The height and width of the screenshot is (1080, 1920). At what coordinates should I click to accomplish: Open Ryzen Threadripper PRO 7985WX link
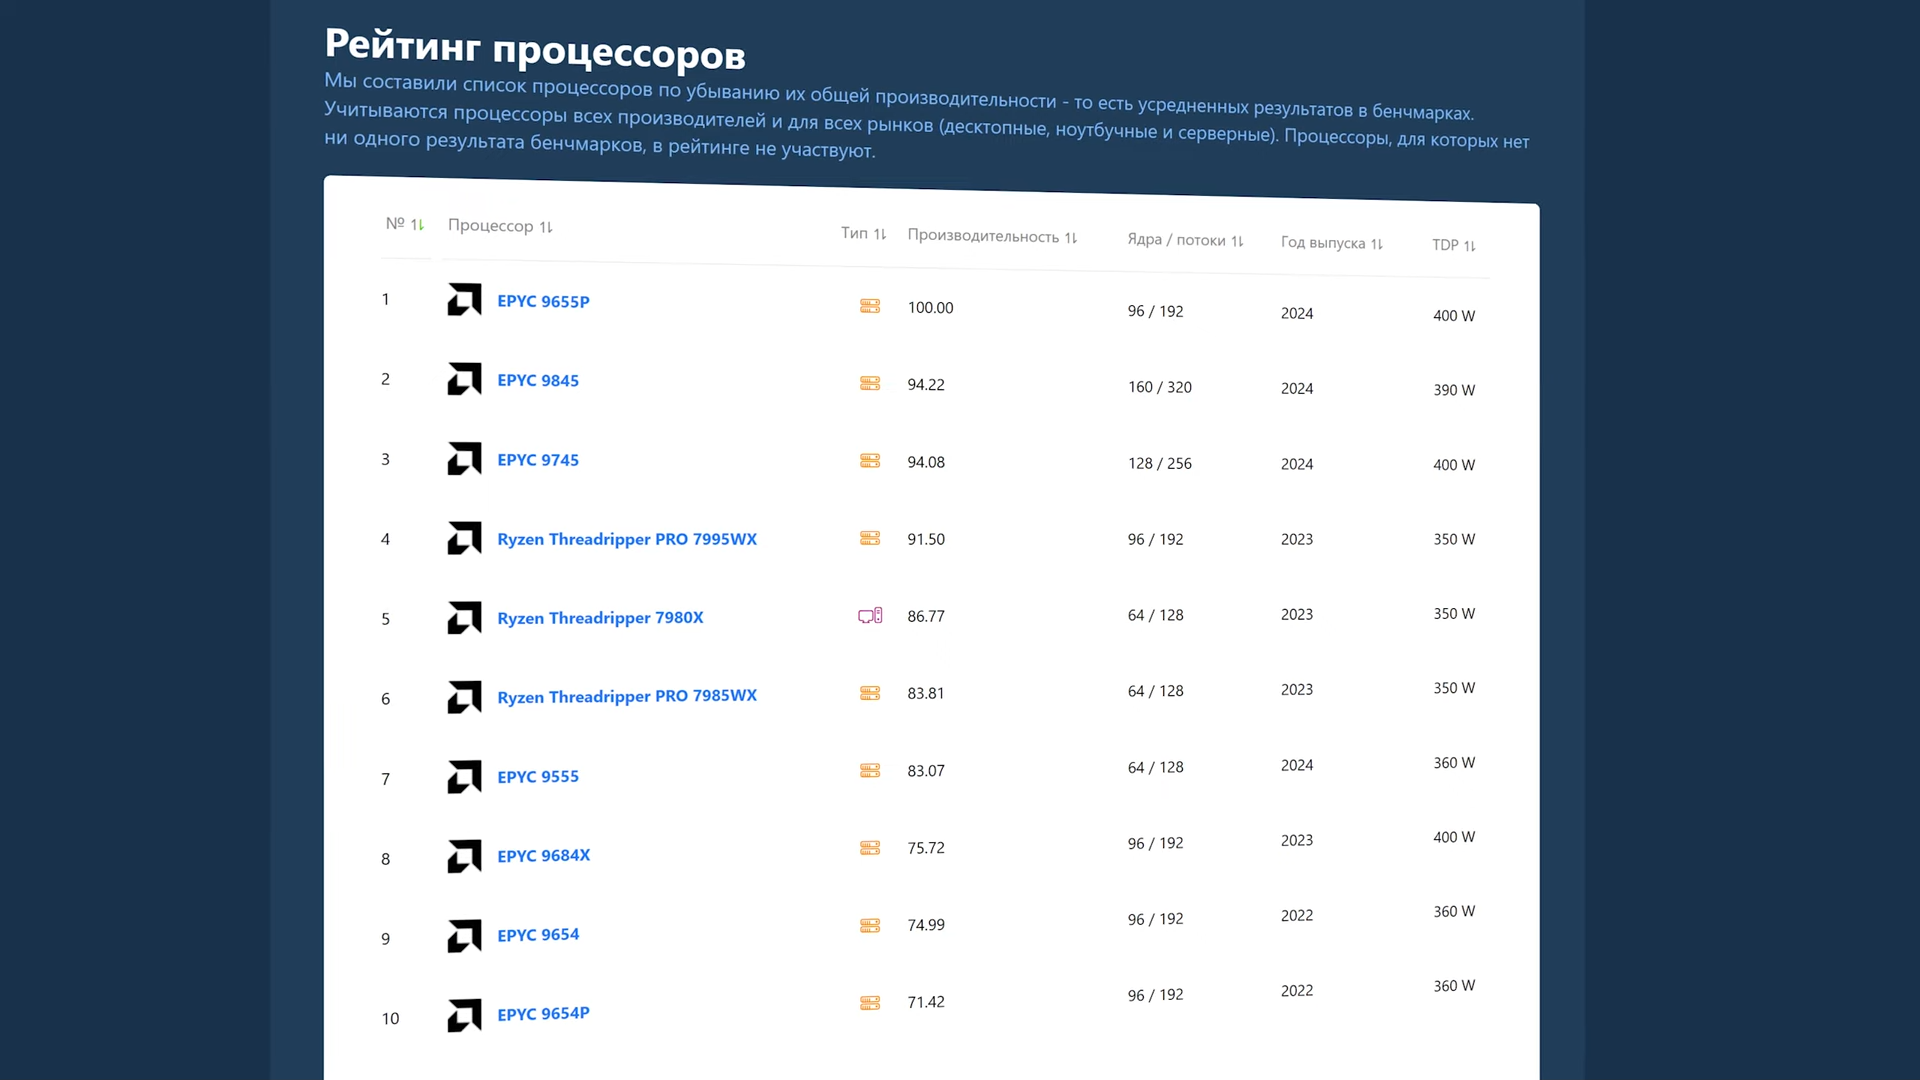tap(627, 696)
